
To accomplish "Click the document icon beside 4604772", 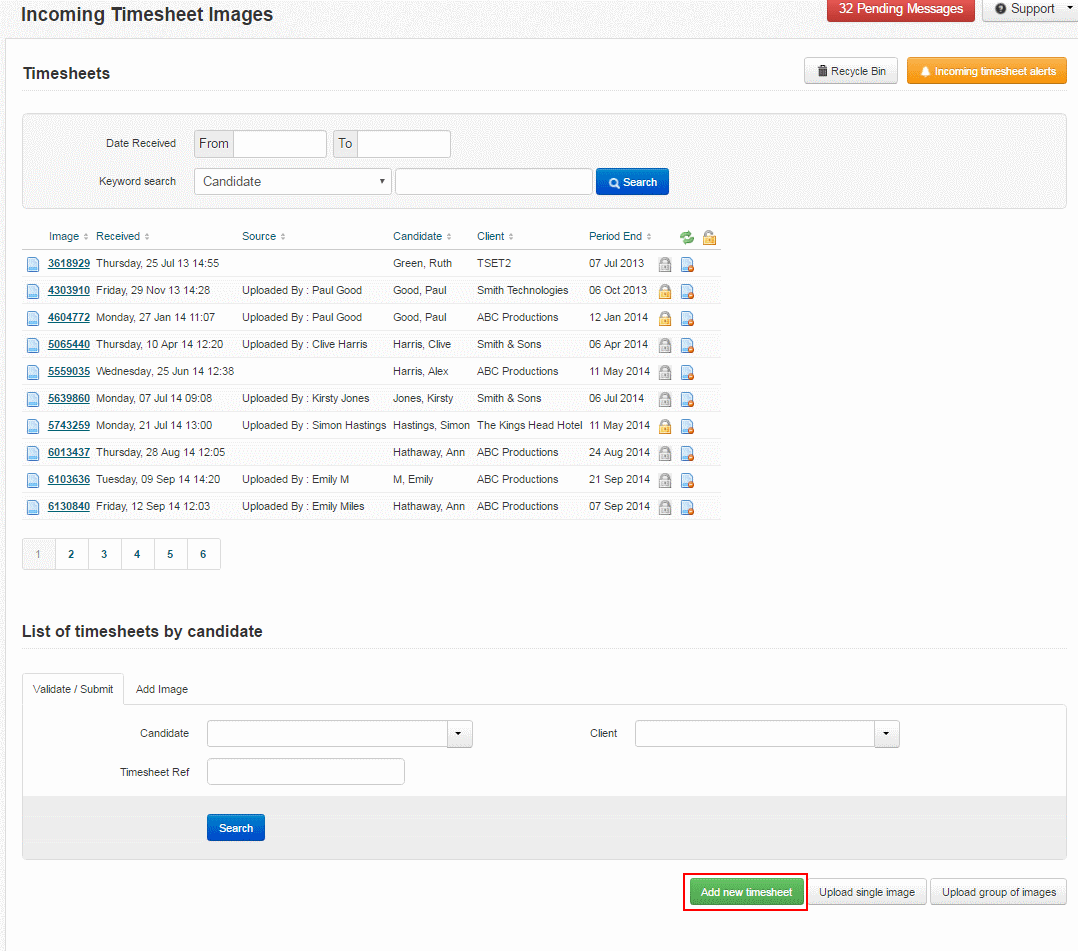I will (32, 318).
